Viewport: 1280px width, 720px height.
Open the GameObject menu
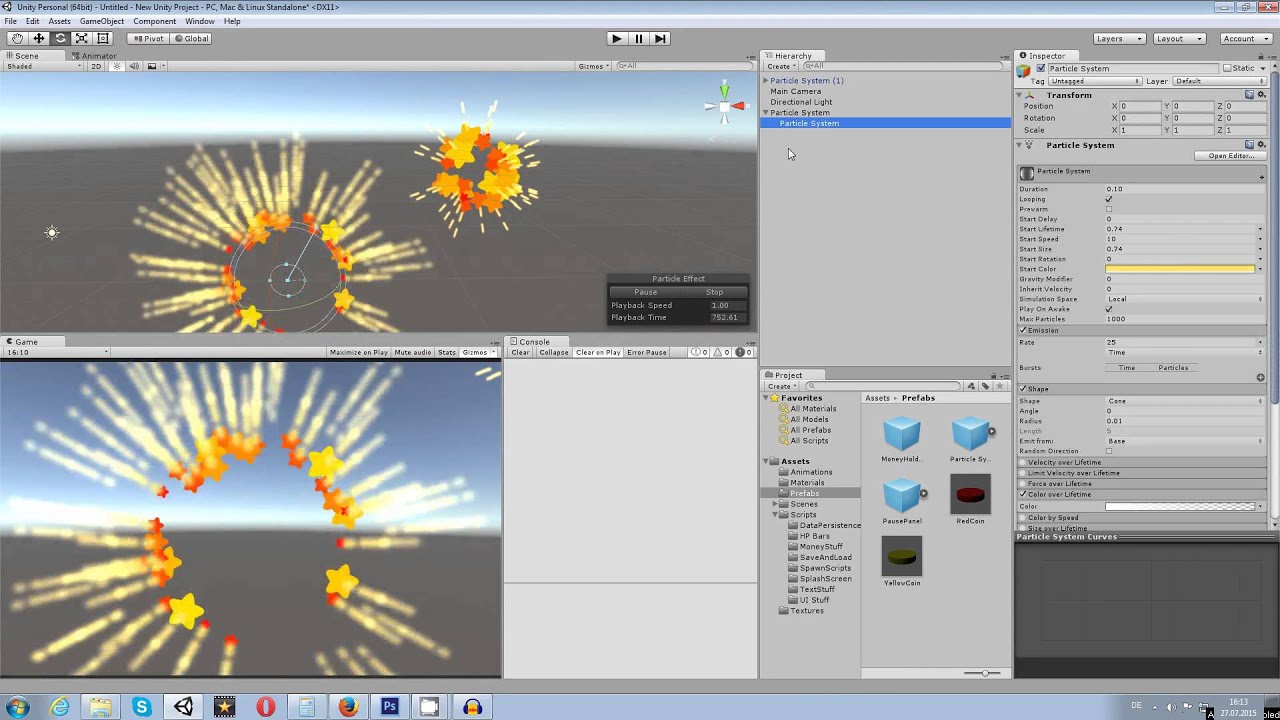pos(102,21)
